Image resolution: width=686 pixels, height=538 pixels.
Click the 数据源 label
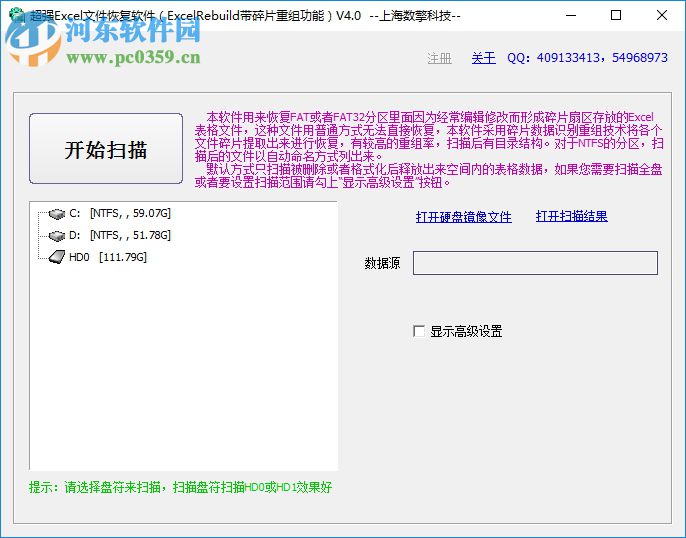(382, 263)
